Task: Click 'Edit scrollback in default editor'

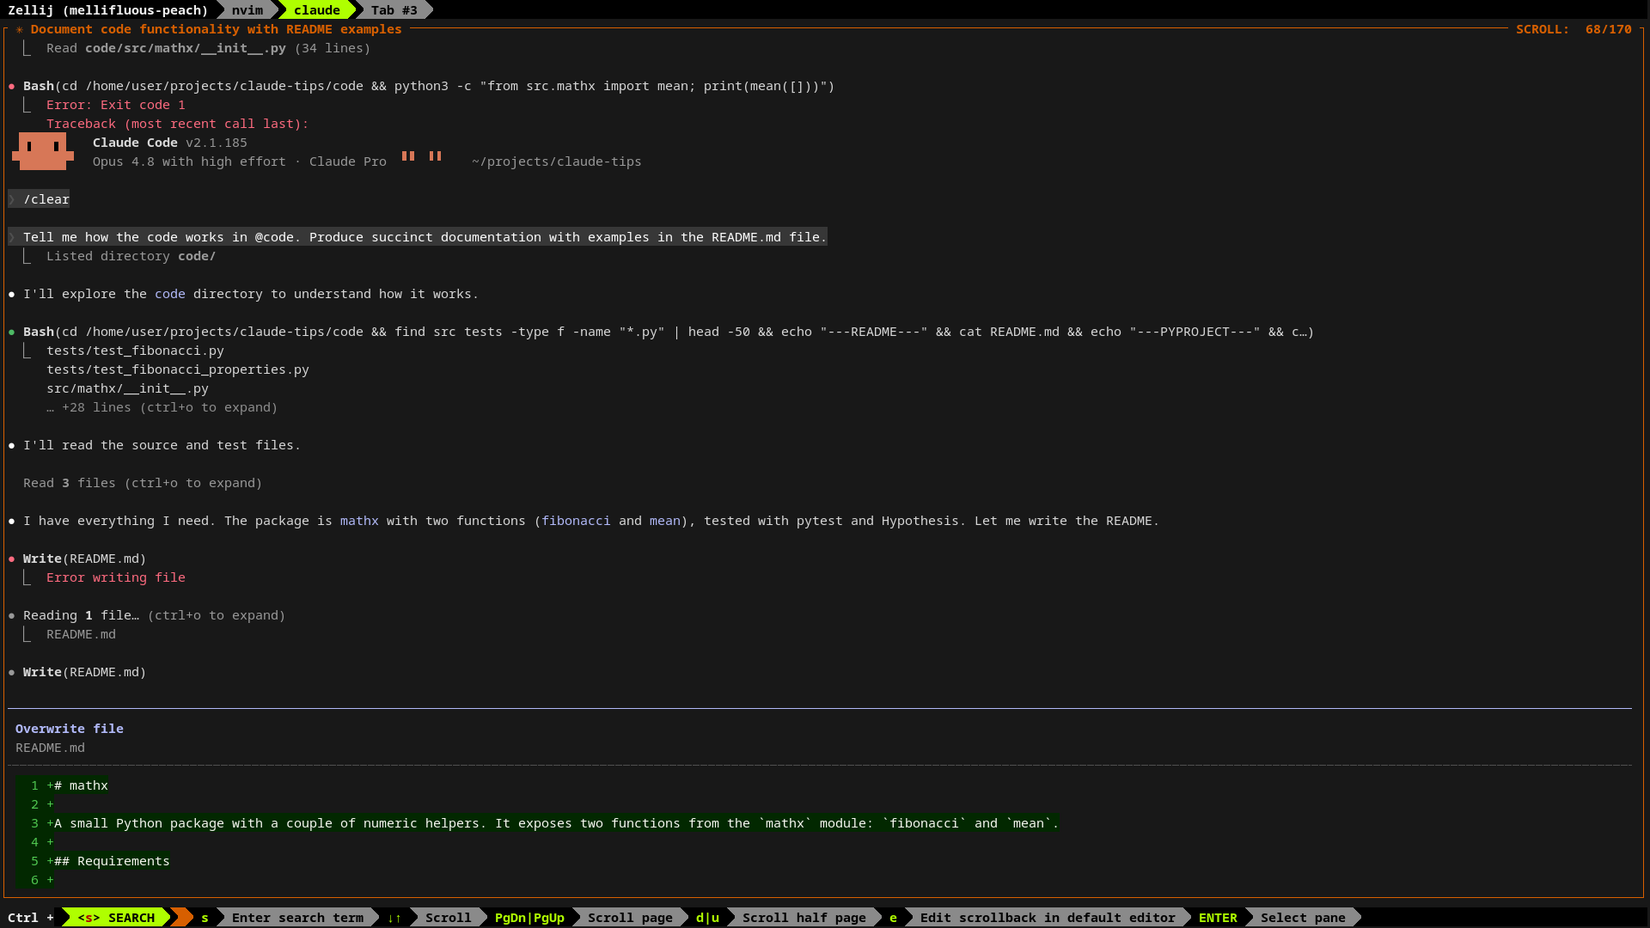Action: [x=1048, y=918]
